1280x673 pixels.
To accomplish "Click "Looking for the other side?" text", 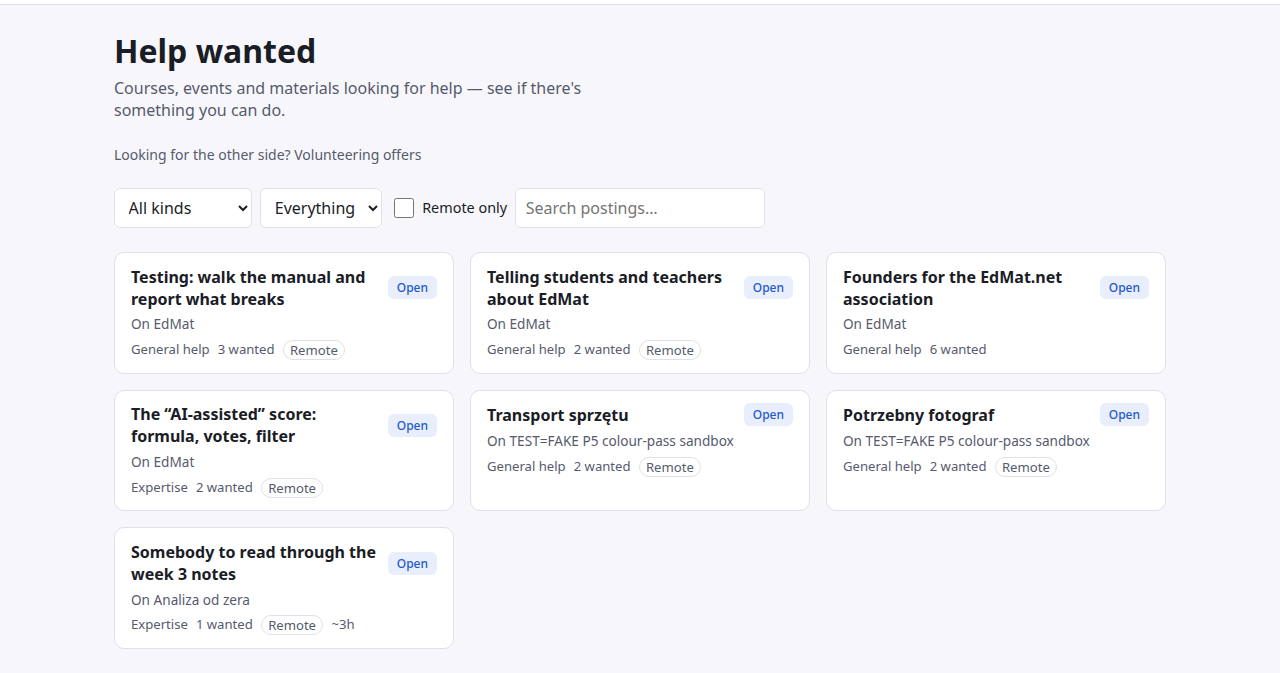I will 202,155.
